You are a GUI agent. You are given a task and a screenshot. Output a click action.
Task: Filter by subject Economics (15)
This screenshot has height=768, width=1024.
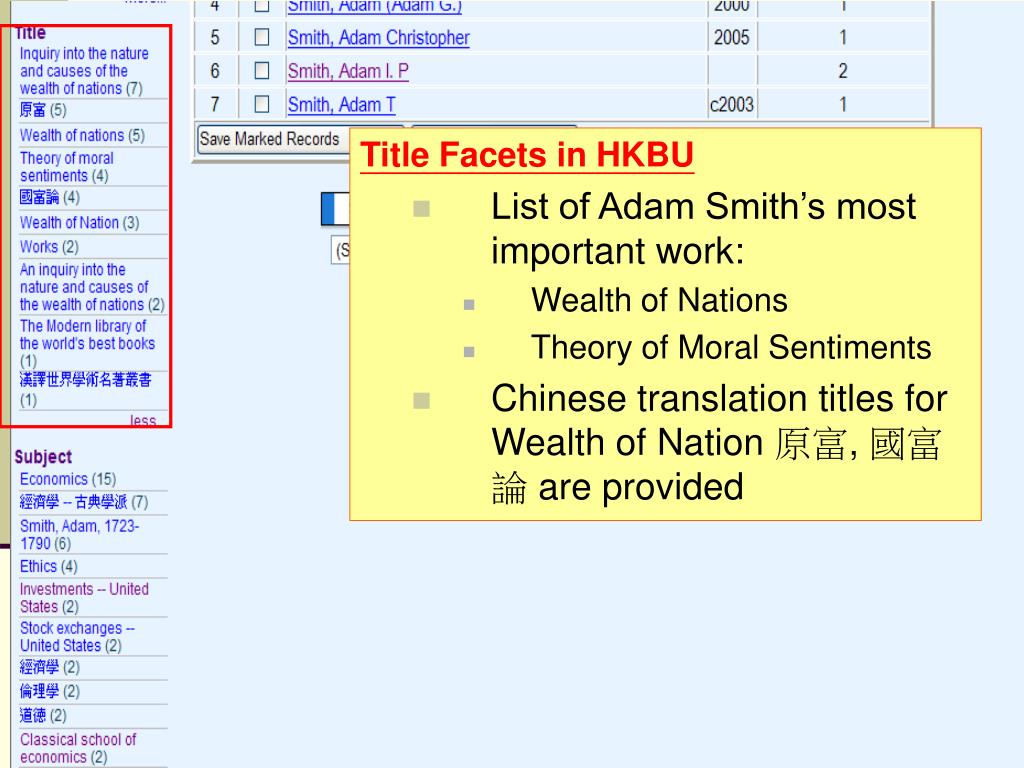(68, 479)
